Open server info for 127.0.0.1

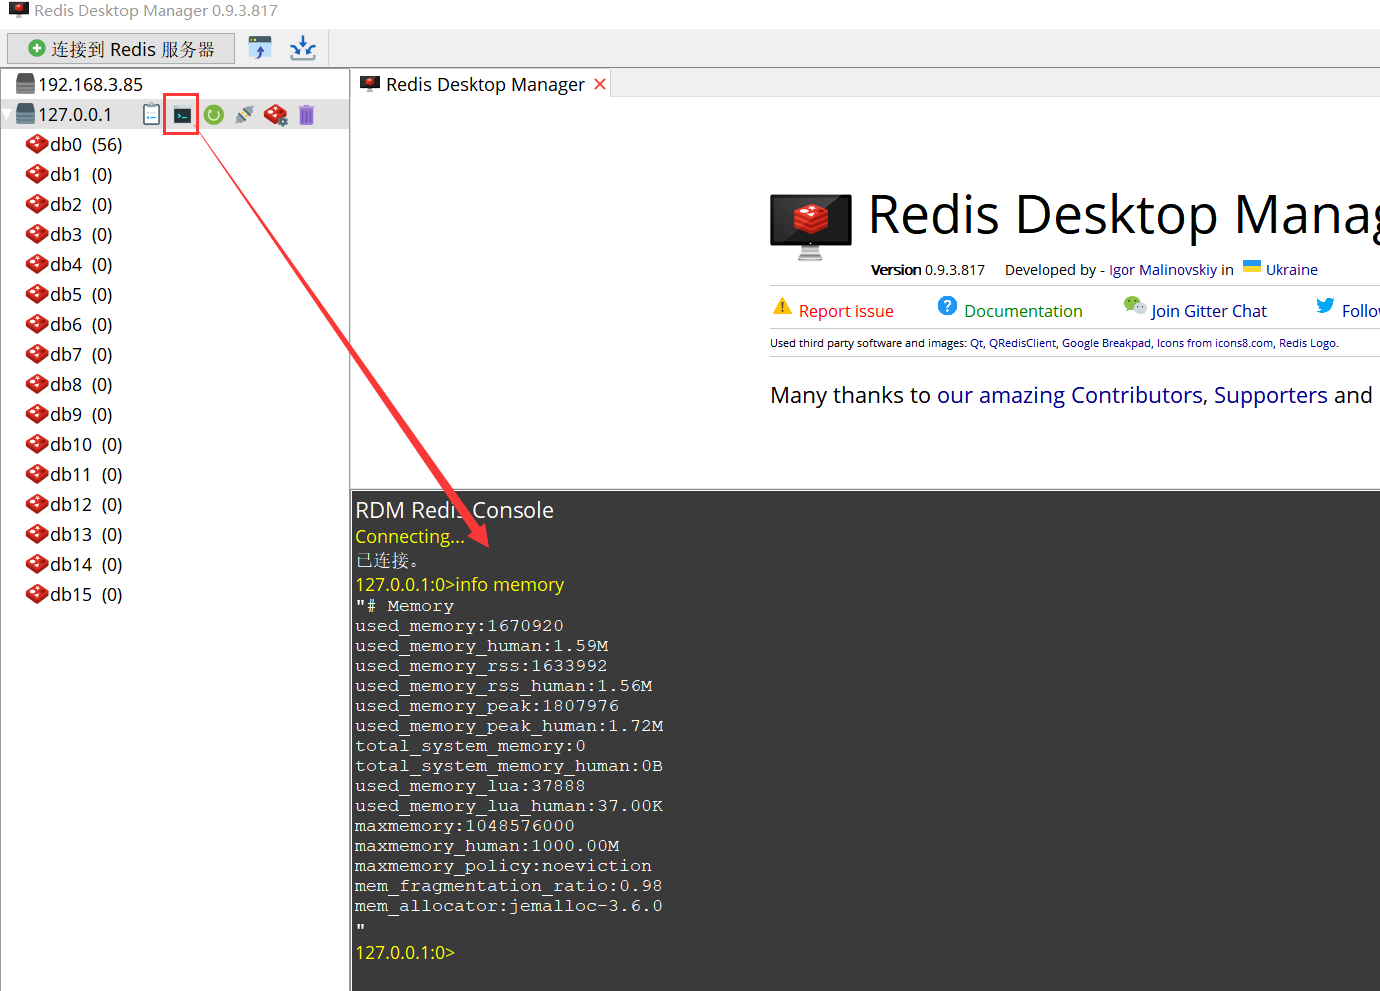151,115
